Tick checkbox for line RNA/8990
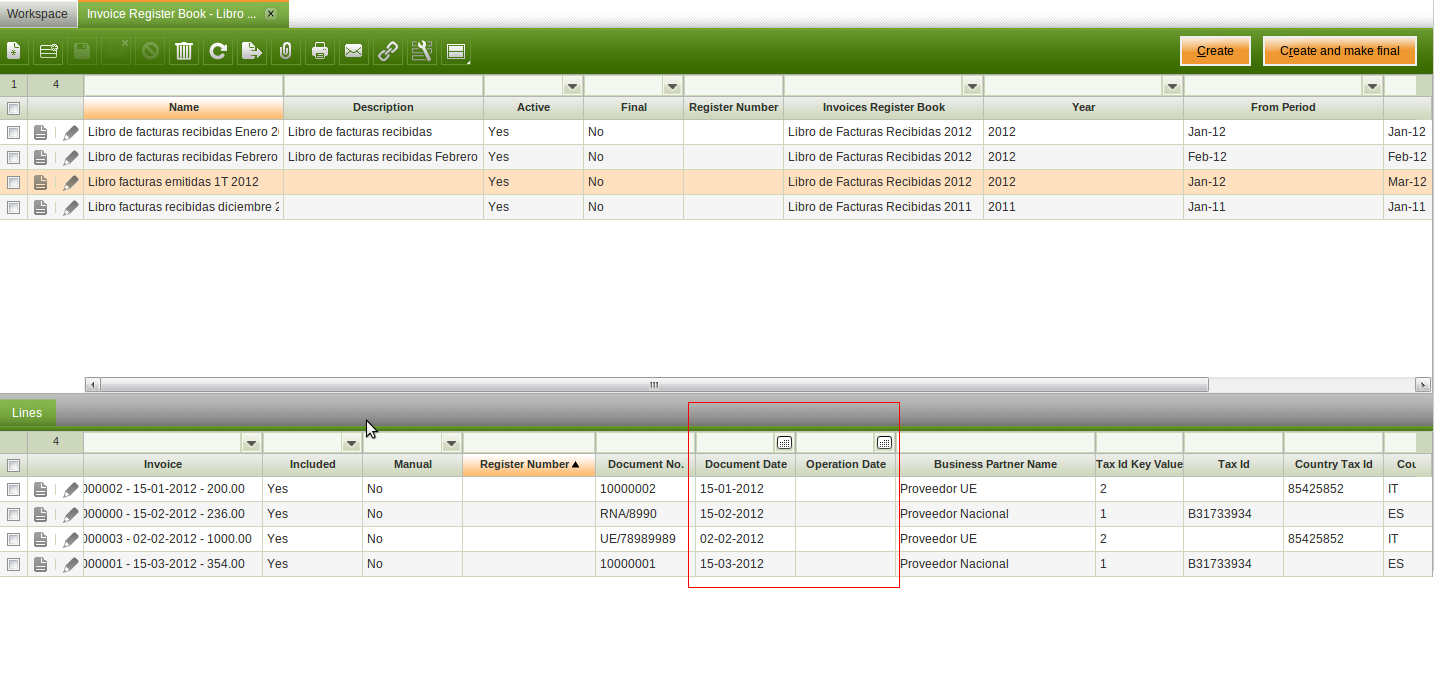Viewport: 1434px width, 690px height. coord(14,514)
